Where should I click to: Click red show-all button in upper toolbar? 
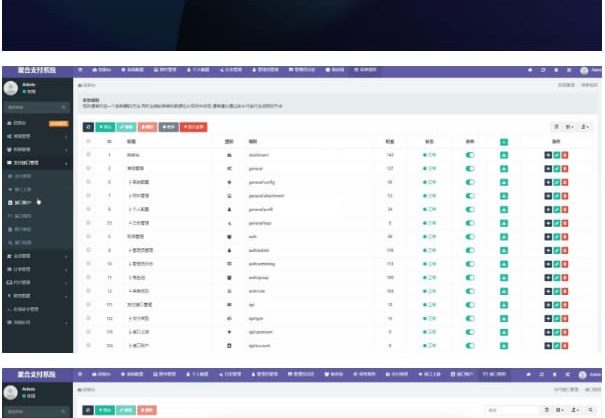click(194, 127)
